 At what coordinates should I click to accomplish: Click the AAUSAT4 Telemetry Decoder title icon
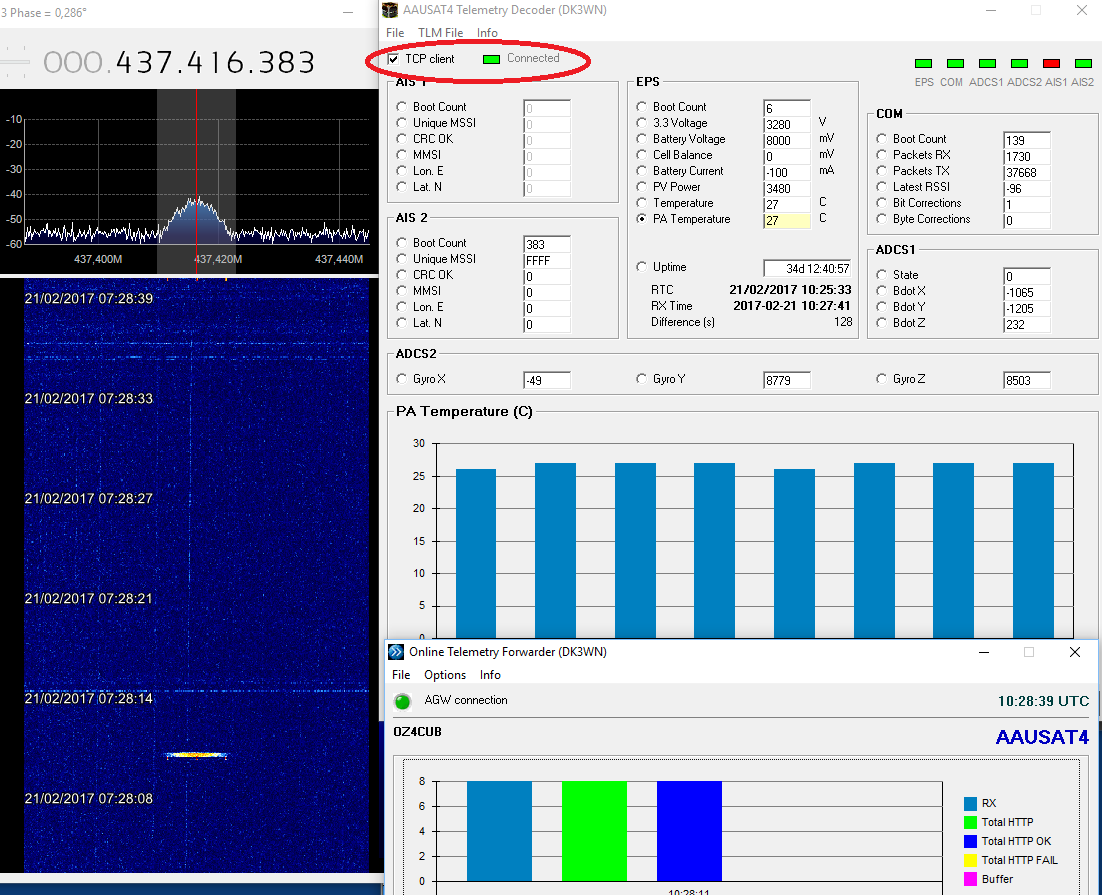(390, 10)
